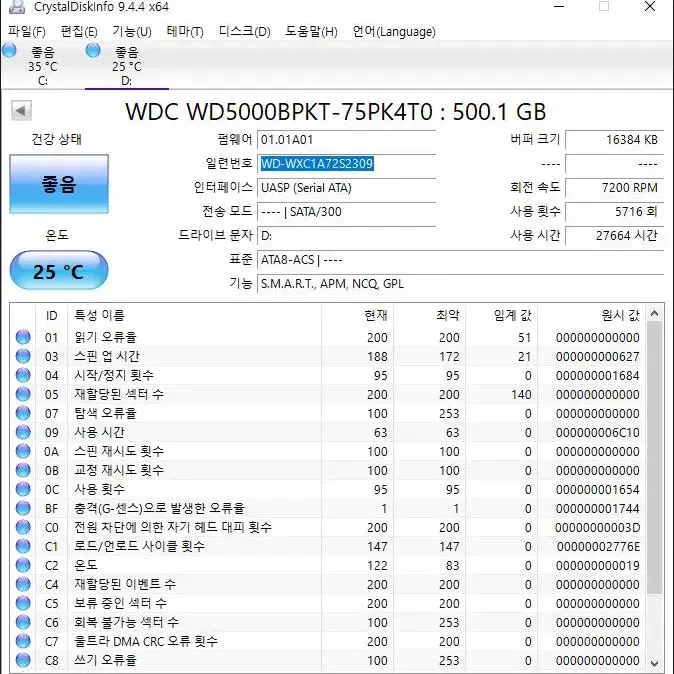
Task: Minimize the CrystalDiskInfo window
Action: [x=559, y=6]
